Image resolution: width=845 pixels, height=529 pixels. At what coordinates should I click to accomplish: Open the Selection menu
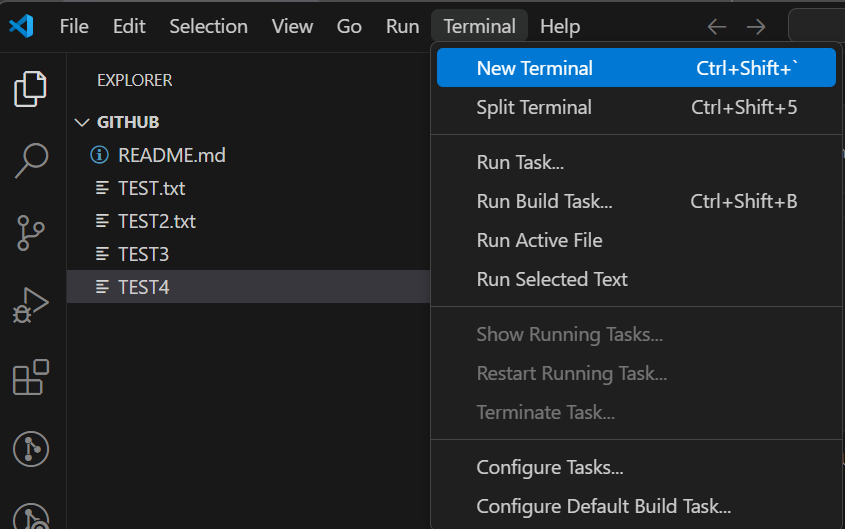(208, 27)
